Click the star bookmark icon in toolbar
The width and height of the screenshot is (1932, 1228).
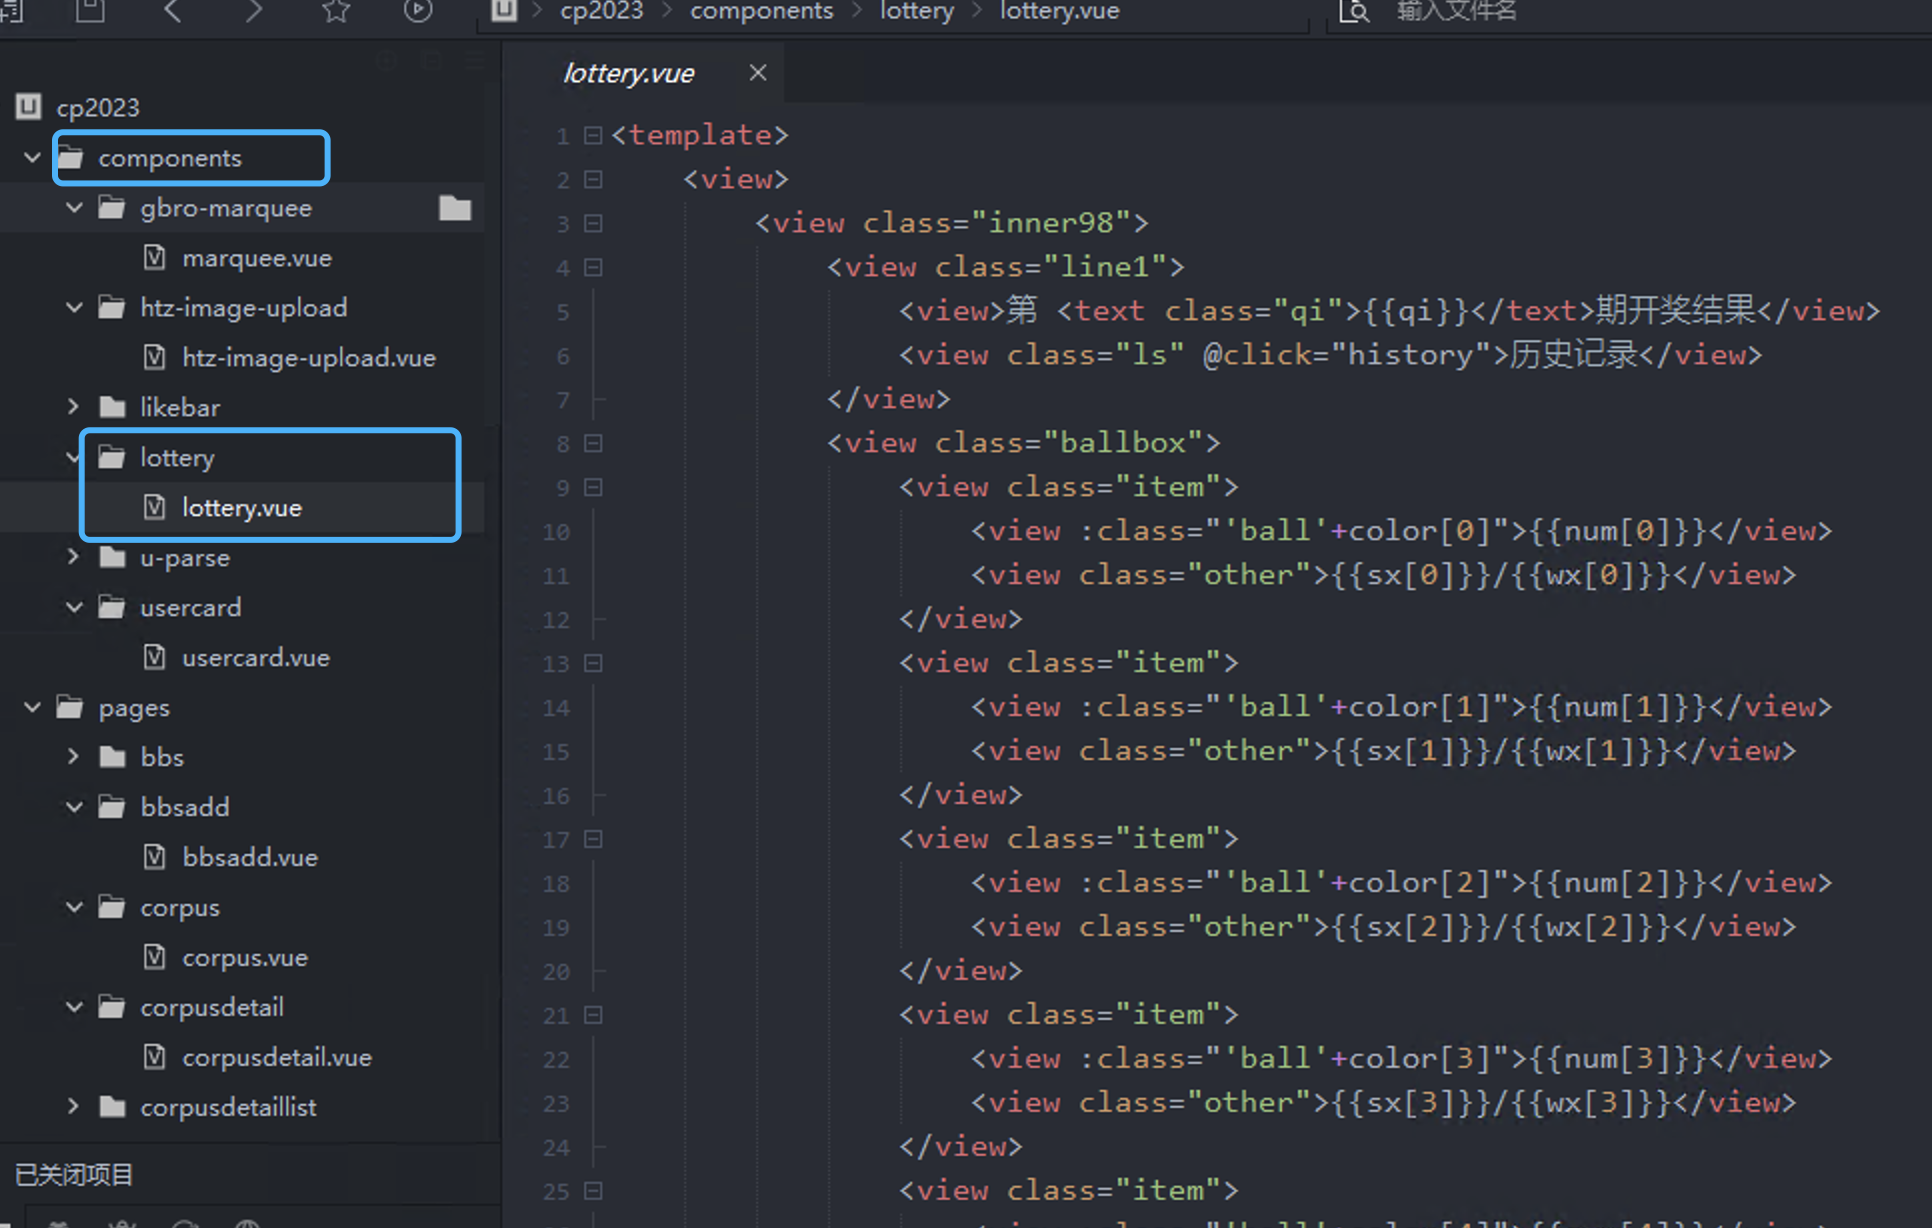click(336, 11)
